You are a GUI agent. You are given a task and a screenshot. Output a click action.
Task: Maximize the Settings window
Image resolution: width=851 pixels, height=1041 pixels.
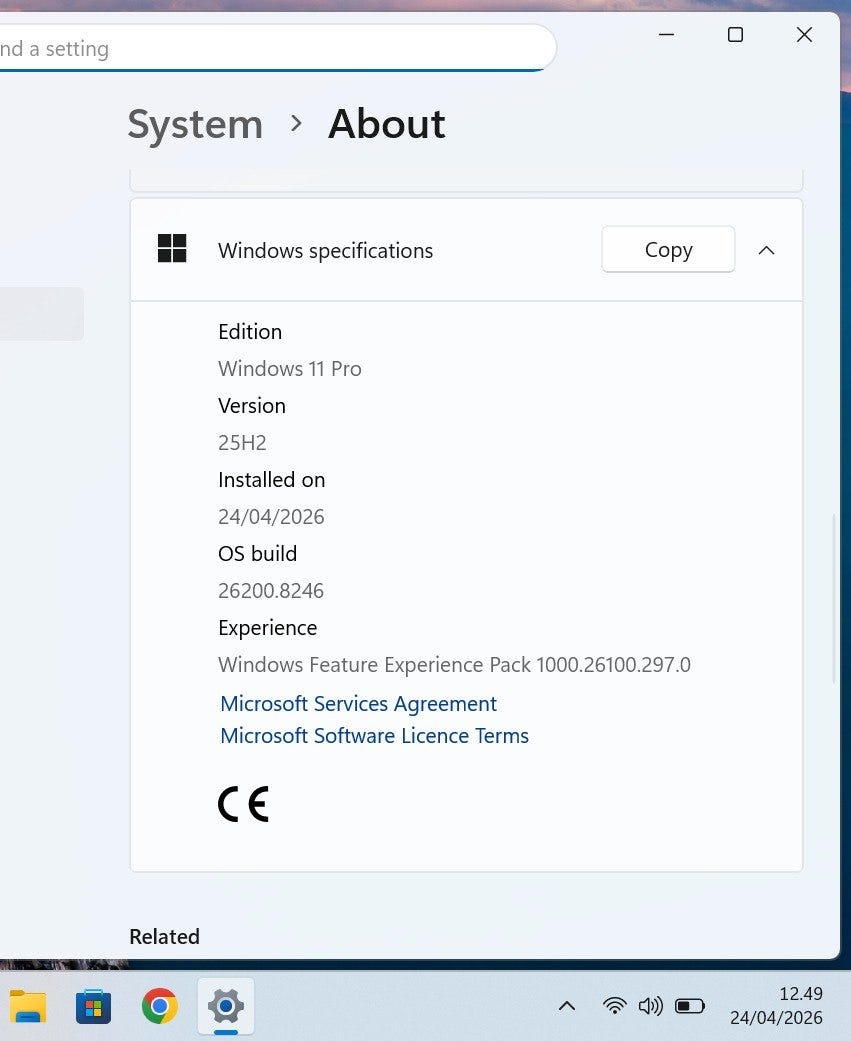[x=735, y=35]
